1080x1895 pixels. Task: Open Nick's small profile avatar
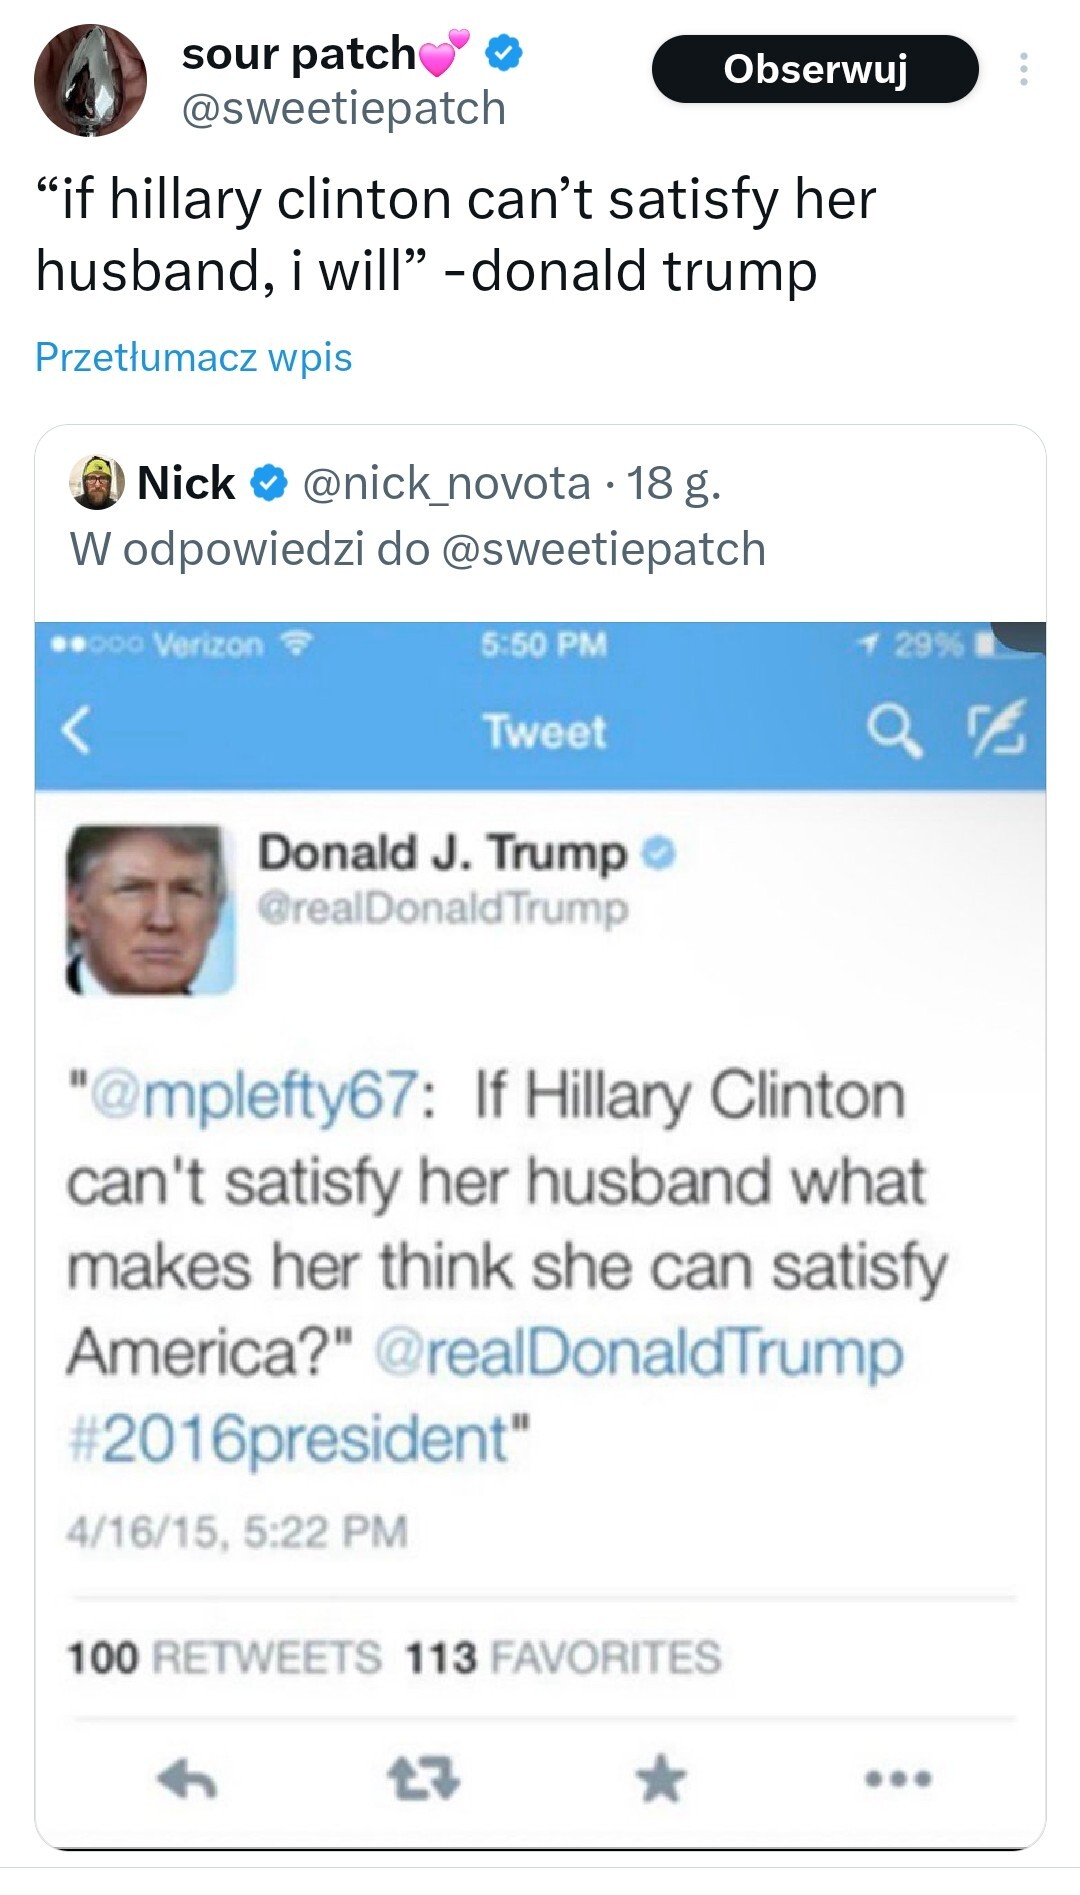click(97, 483)
